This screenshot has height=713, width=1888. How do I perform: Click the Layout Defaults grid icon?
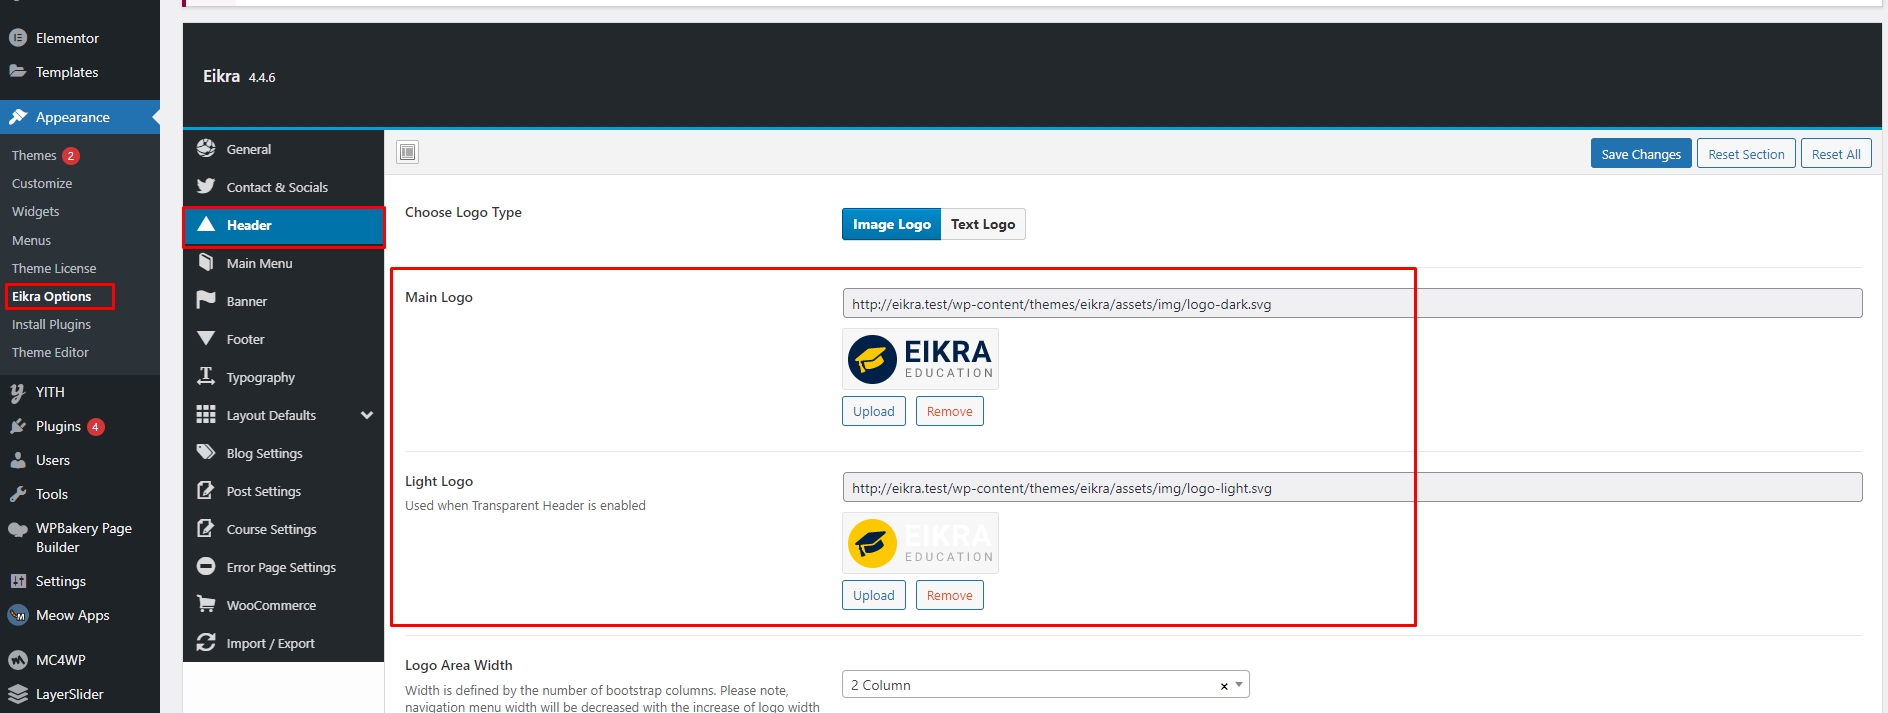tap(206, 414)
